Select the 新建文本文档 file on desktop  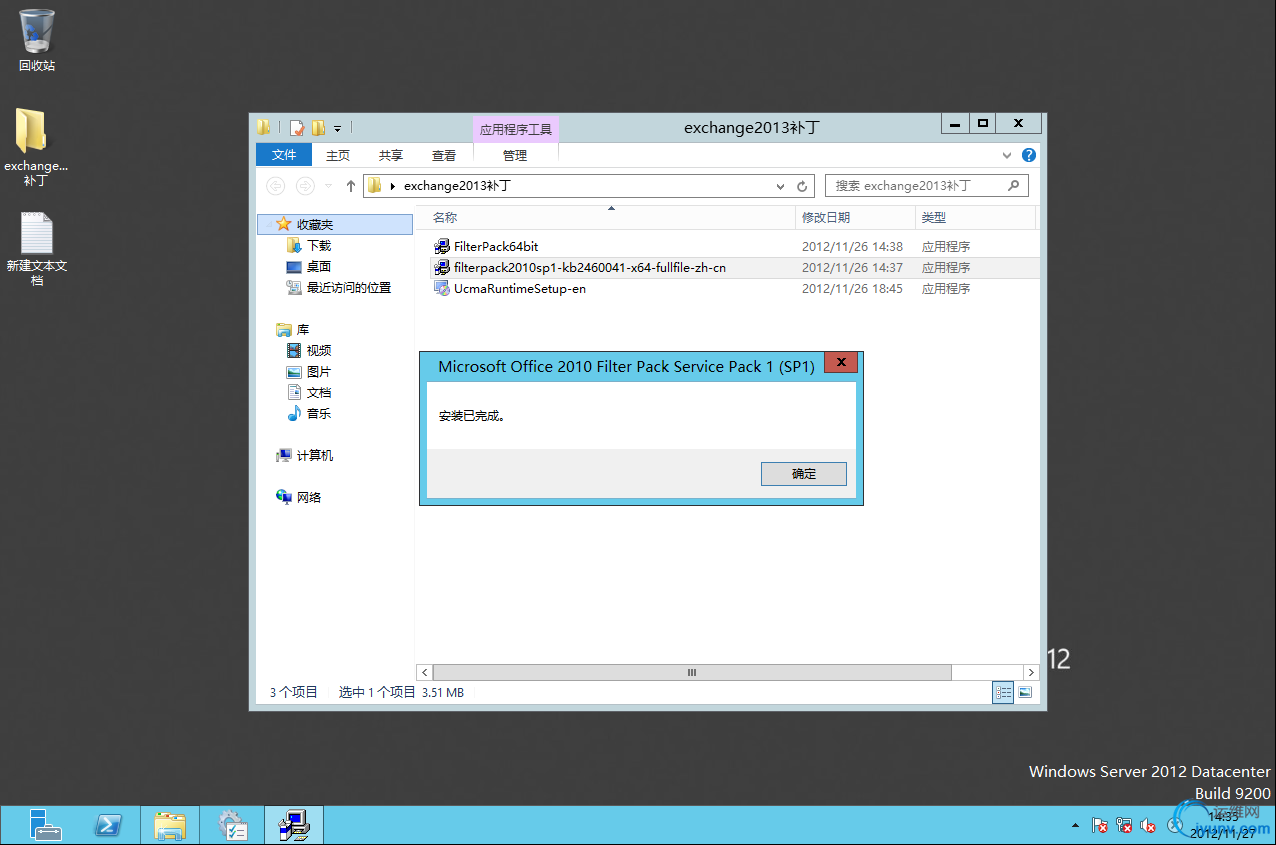pos(37,250)
